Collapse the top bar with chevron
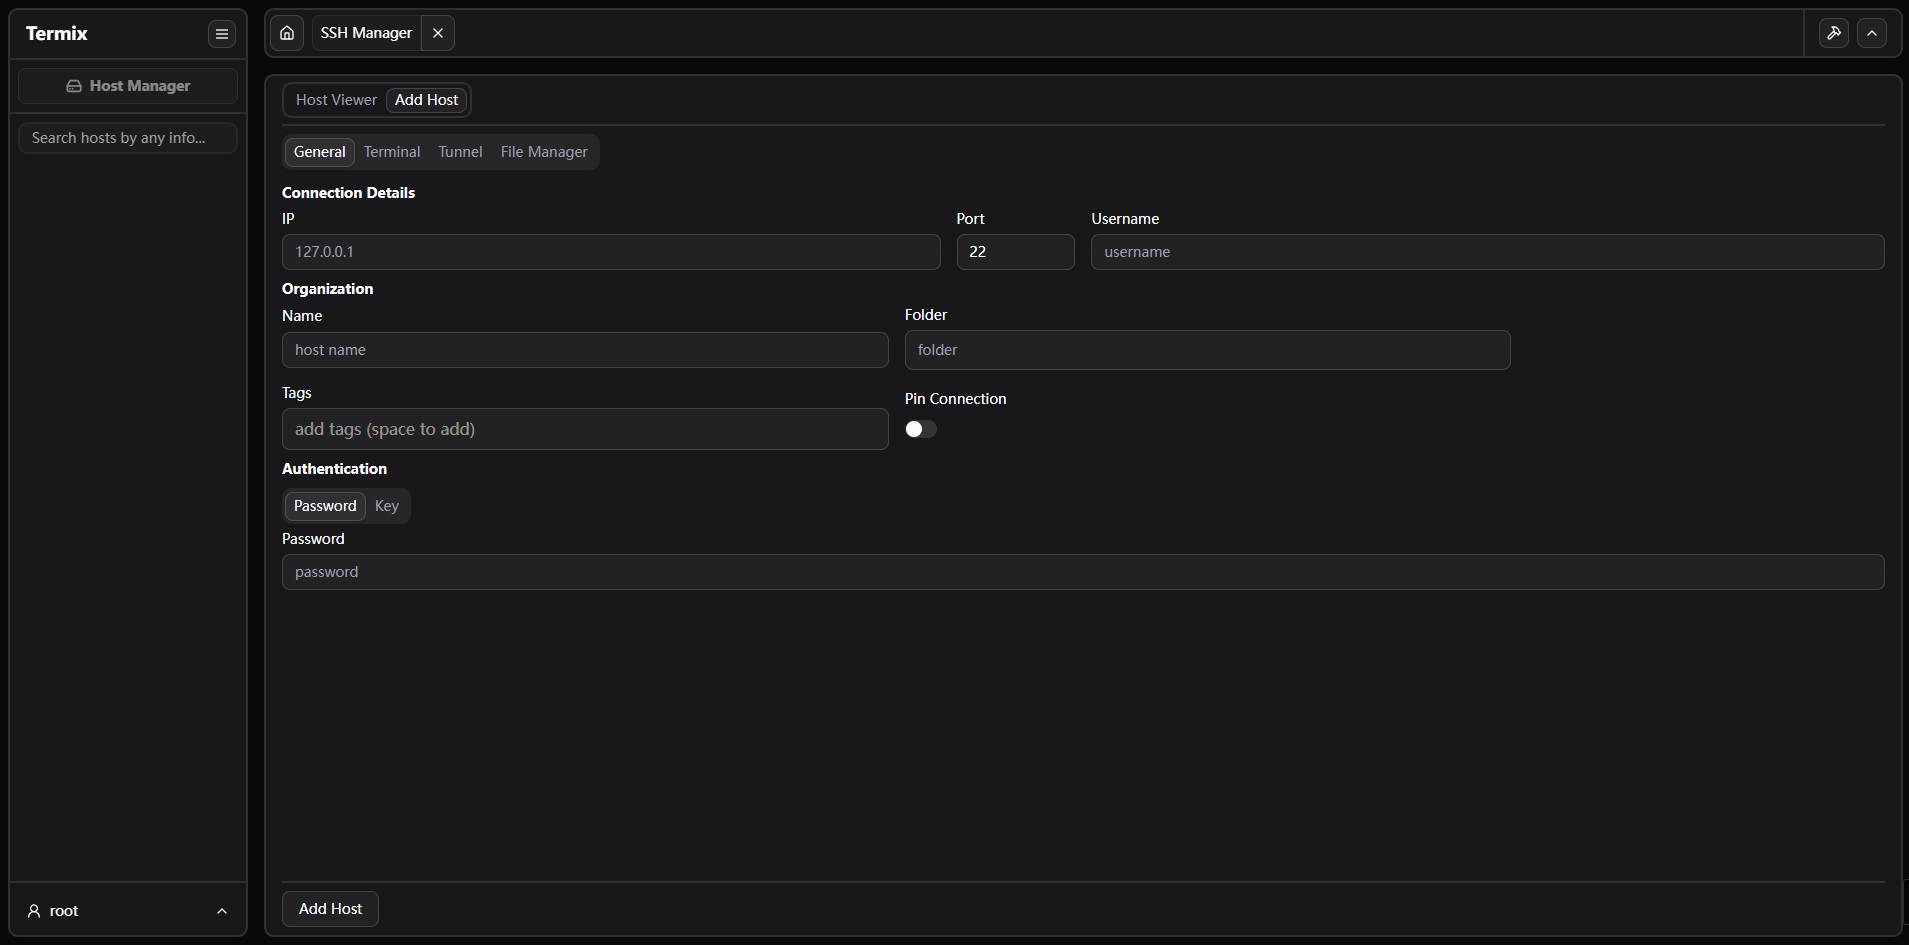1909x945 pixels. tap(1872, 33)
